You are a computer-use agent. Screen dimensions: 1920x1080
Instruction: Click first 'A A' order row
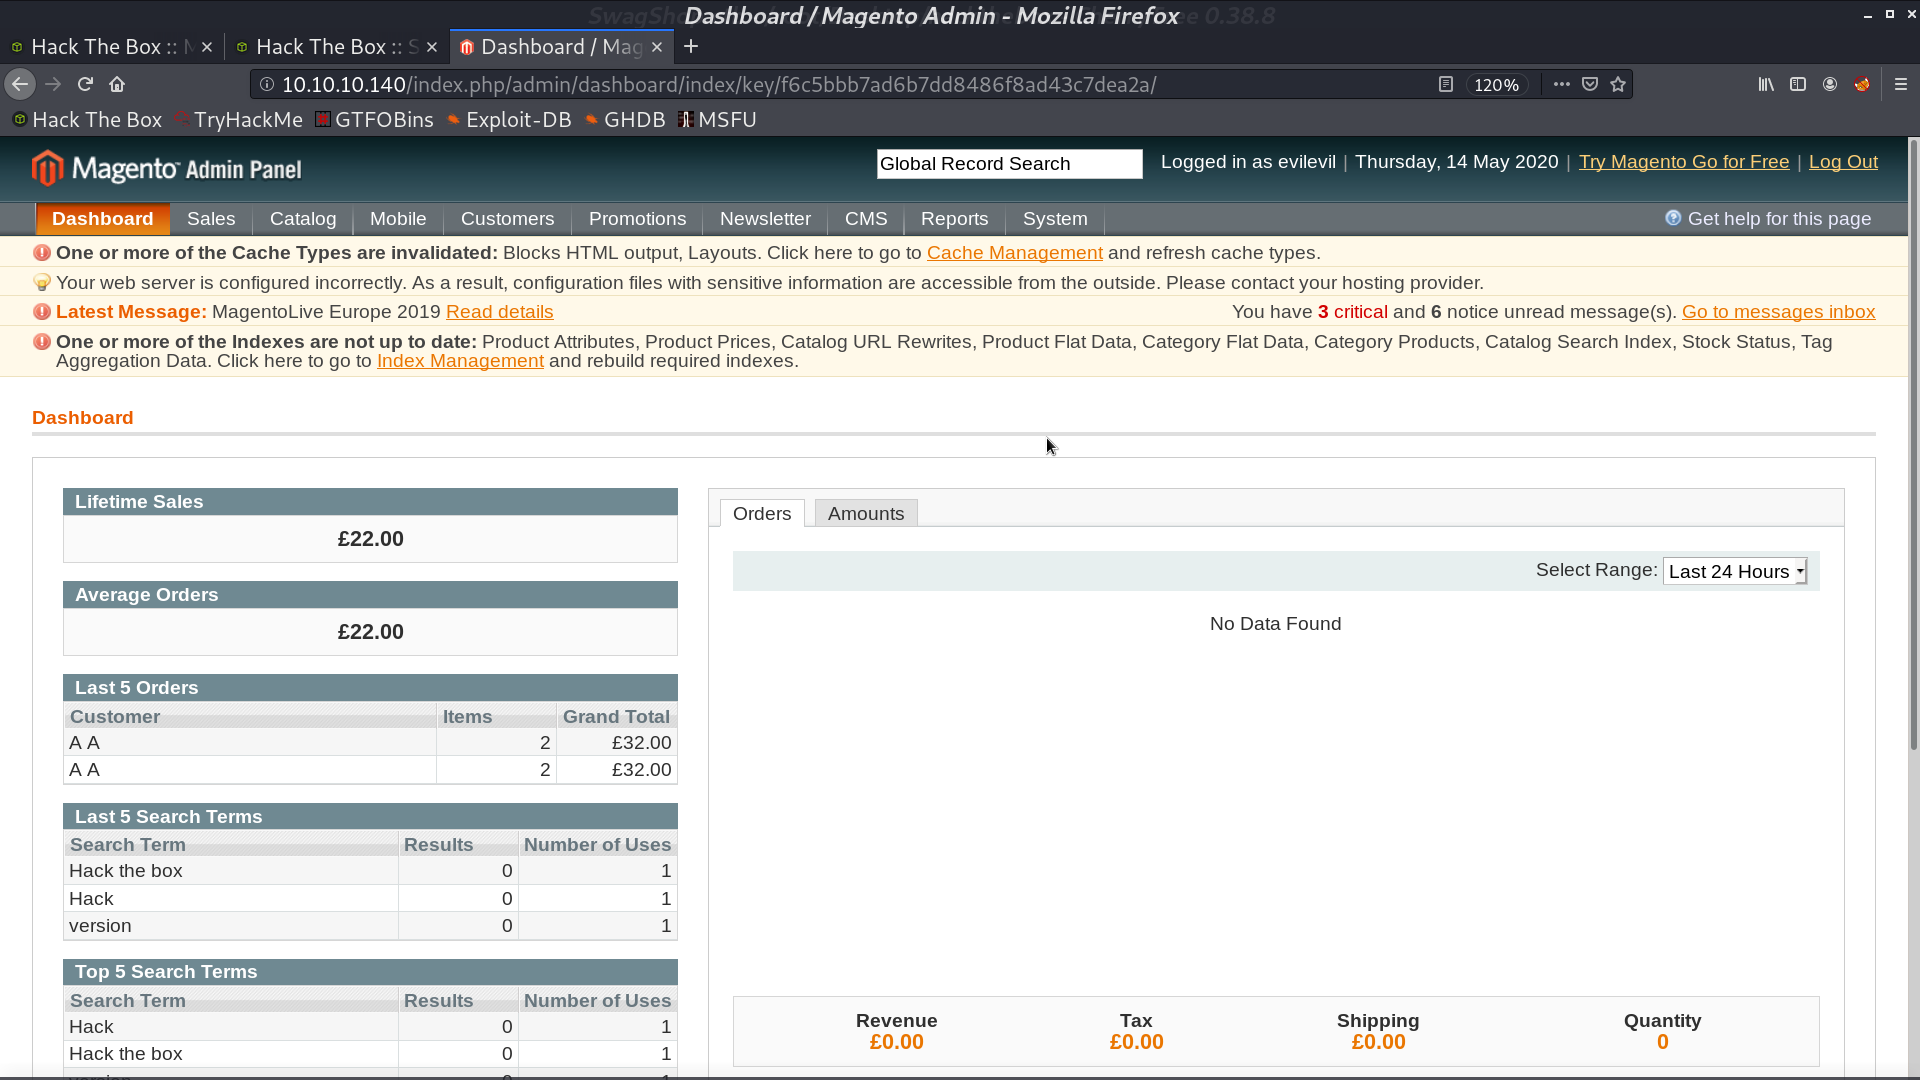(x=370, y=743)
